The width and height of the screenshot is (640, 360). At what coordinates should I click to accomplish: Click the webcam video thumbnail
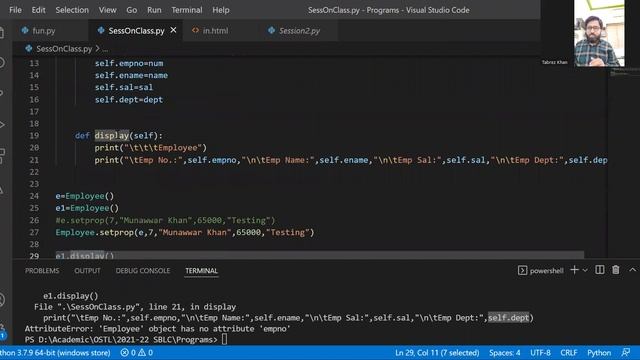point(599,33)
